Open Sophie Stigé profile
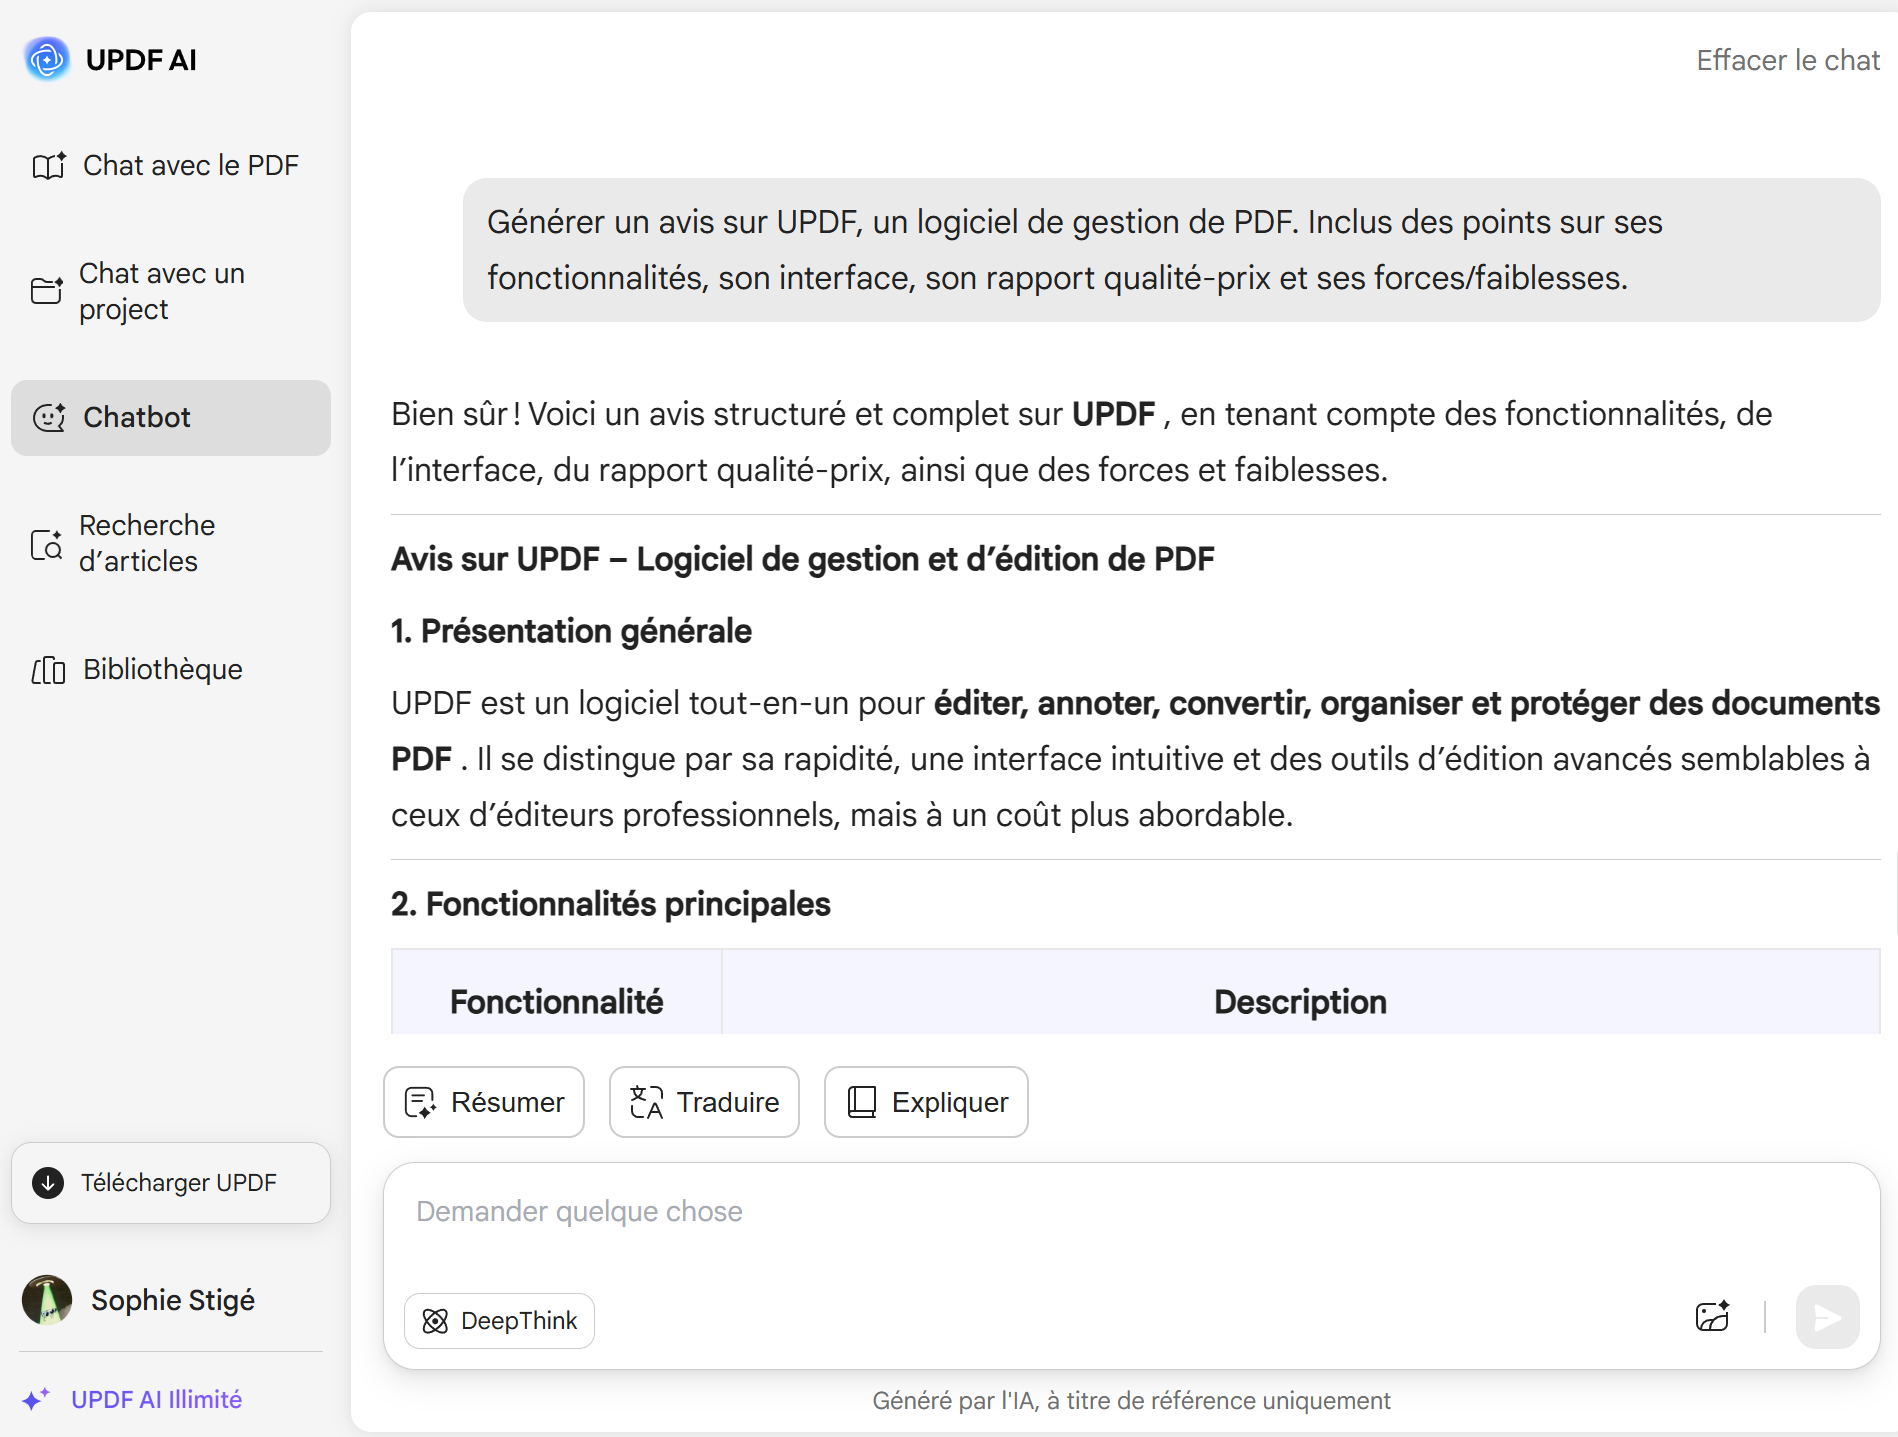The image size is (1898, 1437). (140, 1300)
